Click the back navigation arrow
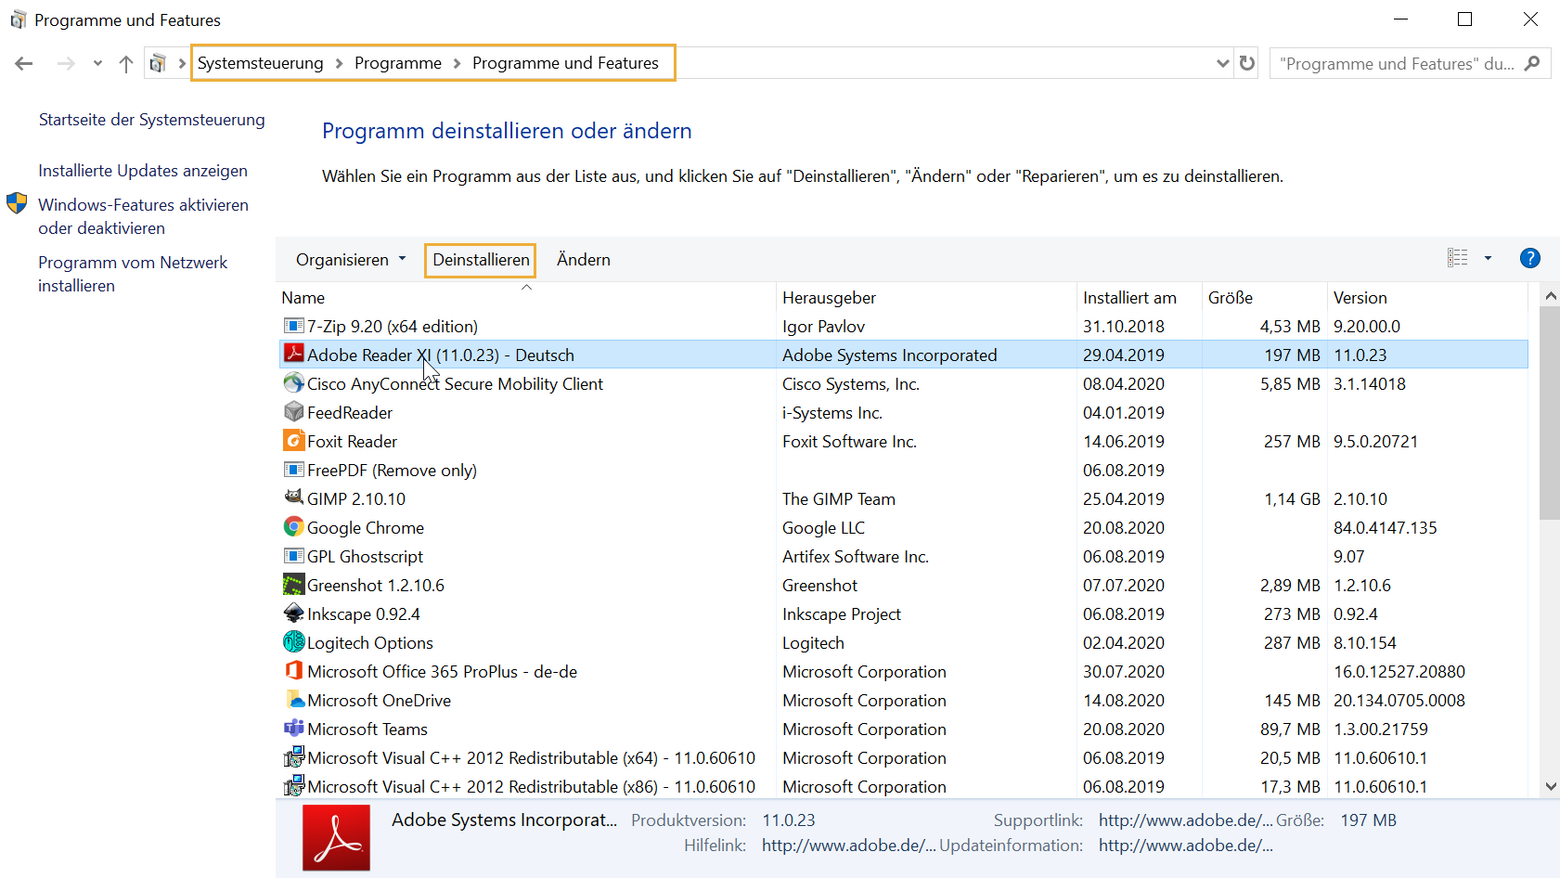This screenshot has height=878, width=1560. pyautogui.click(x=24, y=62)
